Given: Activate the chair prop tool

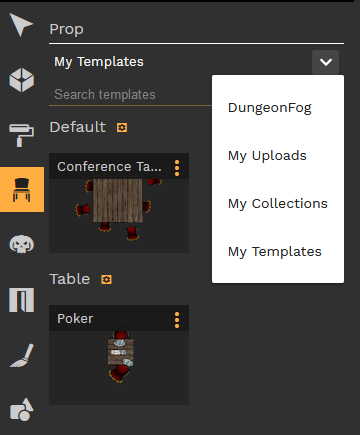Looking at the screenshot, I should pyautogui.click(x=22, y=189).
